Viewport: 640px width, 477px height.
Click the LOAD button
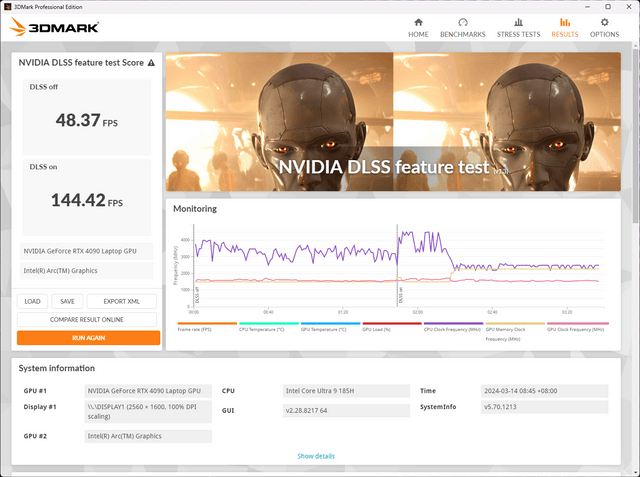coord(32,302)
